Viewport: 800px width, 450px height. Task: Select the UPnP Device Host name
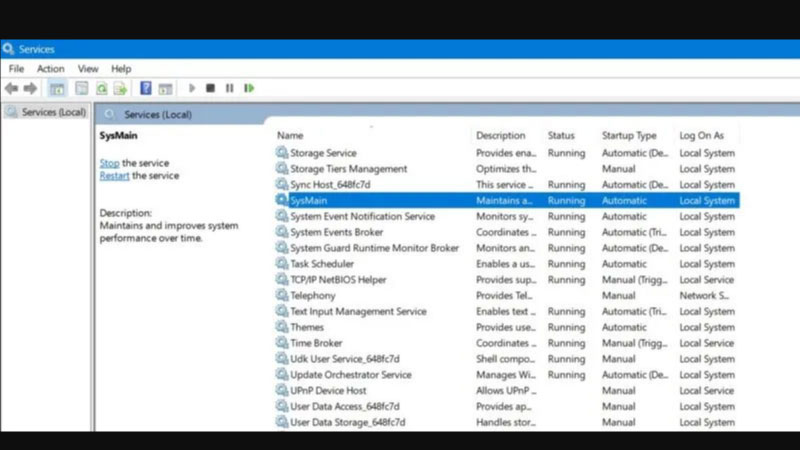coord(328,390)
